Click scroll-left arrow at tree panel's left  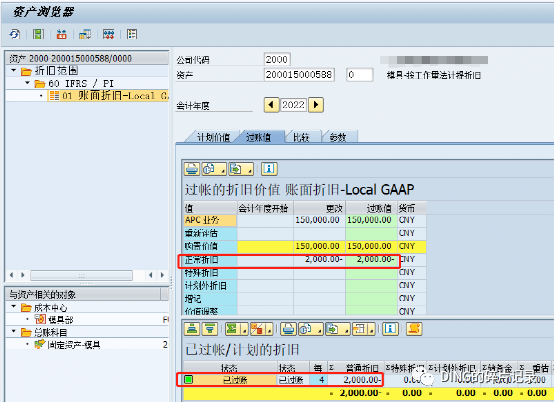tap(11, 275)
